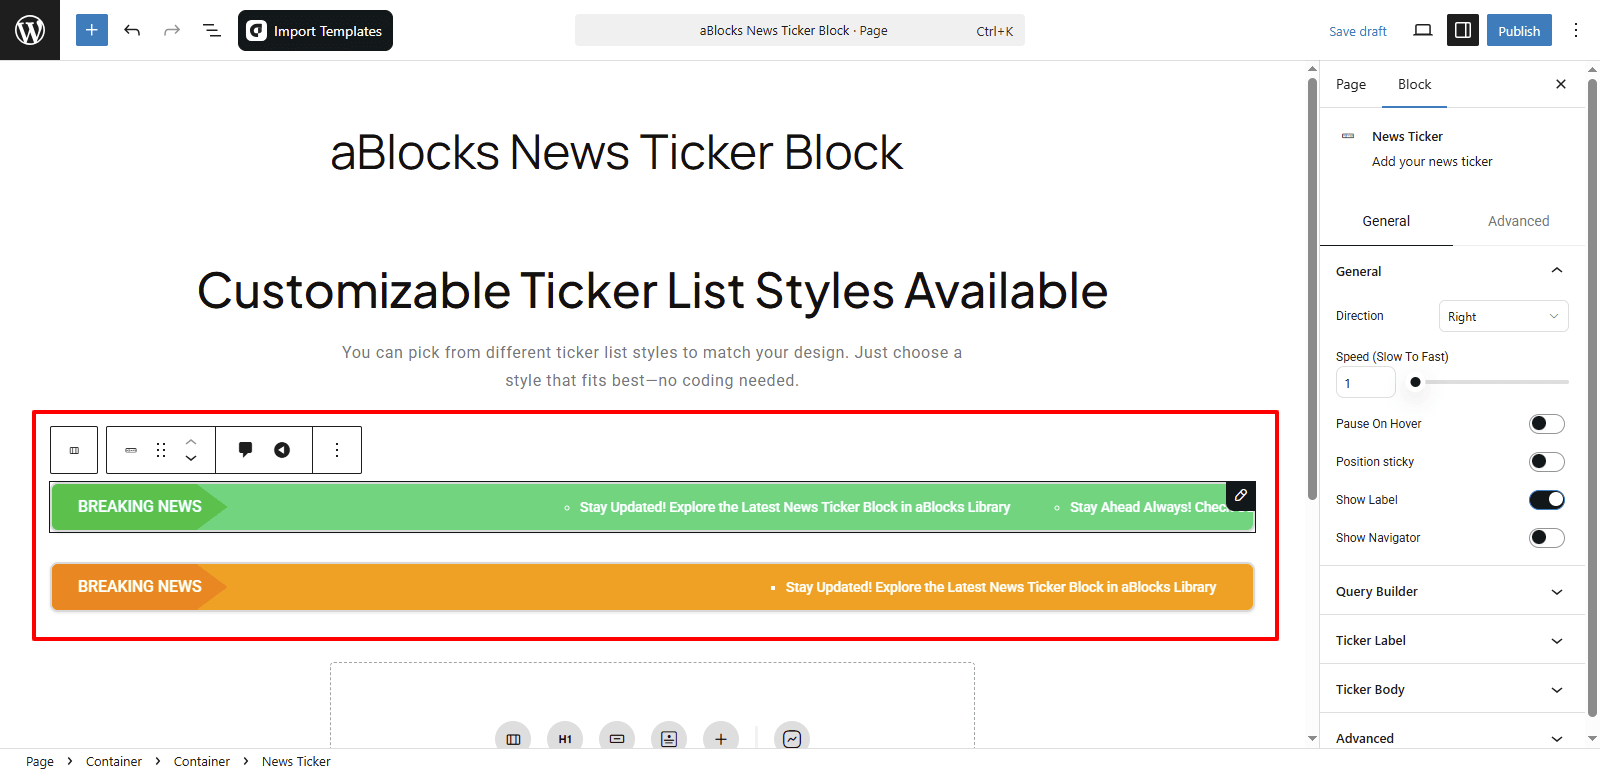The height and width of the screenshot is (773, 1600).
Task: Open the editor options three-dot menu
Action: point(1576,30)
